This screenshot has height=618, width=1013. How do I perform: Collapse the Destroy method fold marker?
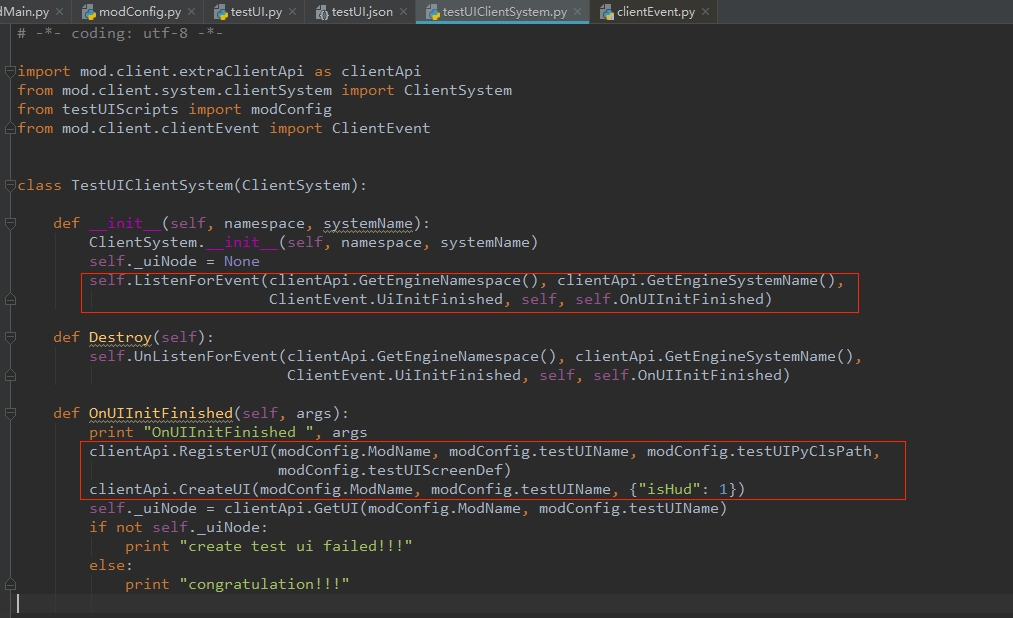(10, 337)
